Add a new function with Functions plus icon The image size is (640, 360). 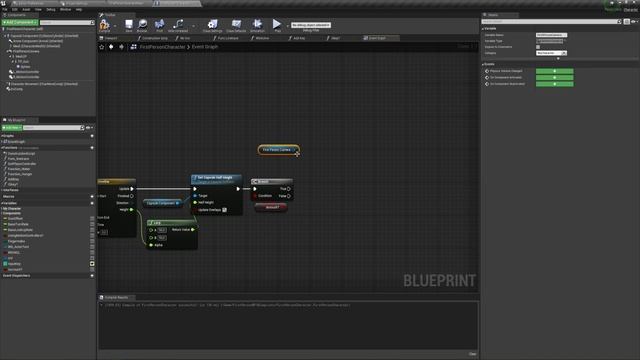(x=92, y=148)
